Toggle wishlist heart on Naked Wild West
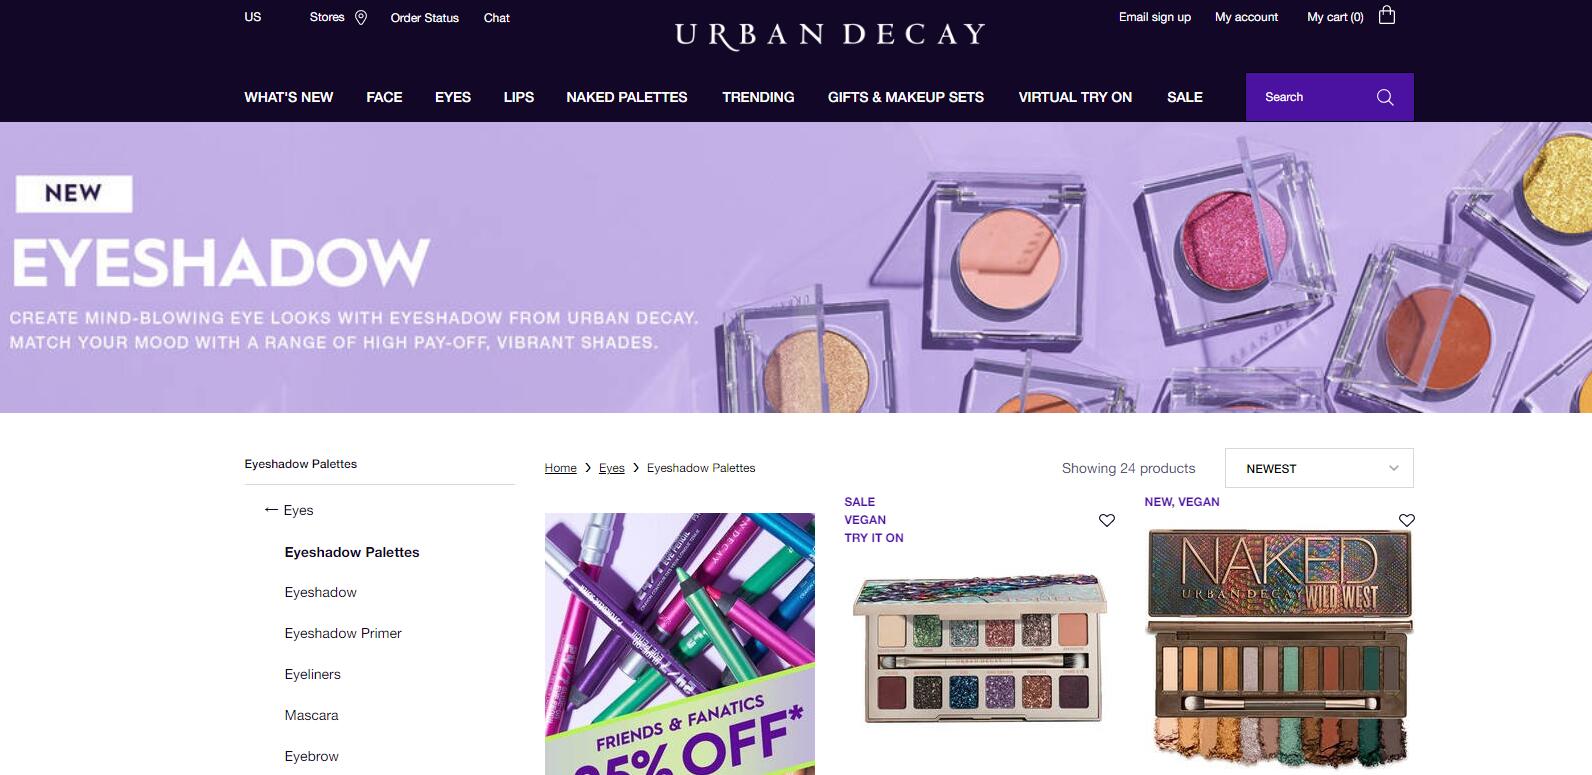1592x775 pixels. [1407, 520]
